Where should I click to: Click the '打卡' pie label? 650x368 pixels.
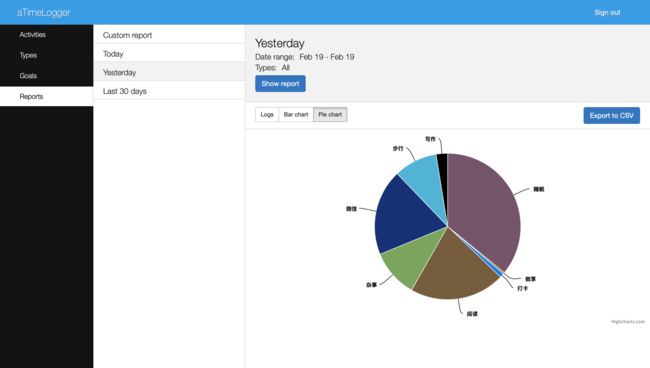pyautogui.click(x=522, y=288)
